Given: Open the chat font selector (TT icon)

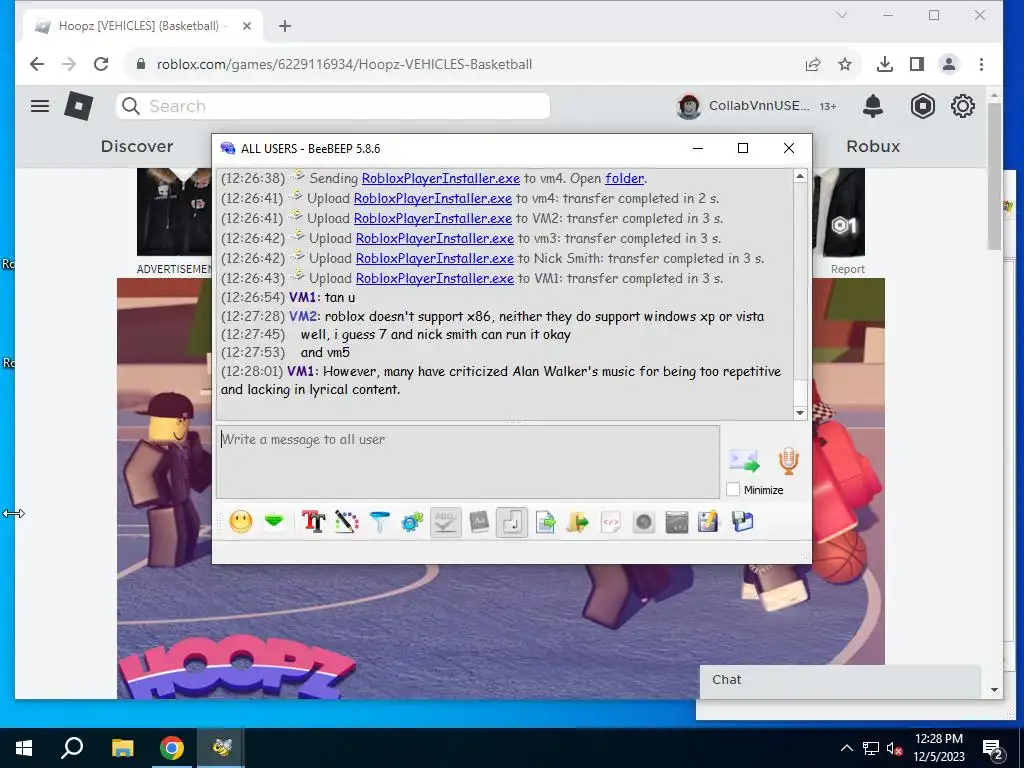Looking at the screenshot, I should point(313,522).
